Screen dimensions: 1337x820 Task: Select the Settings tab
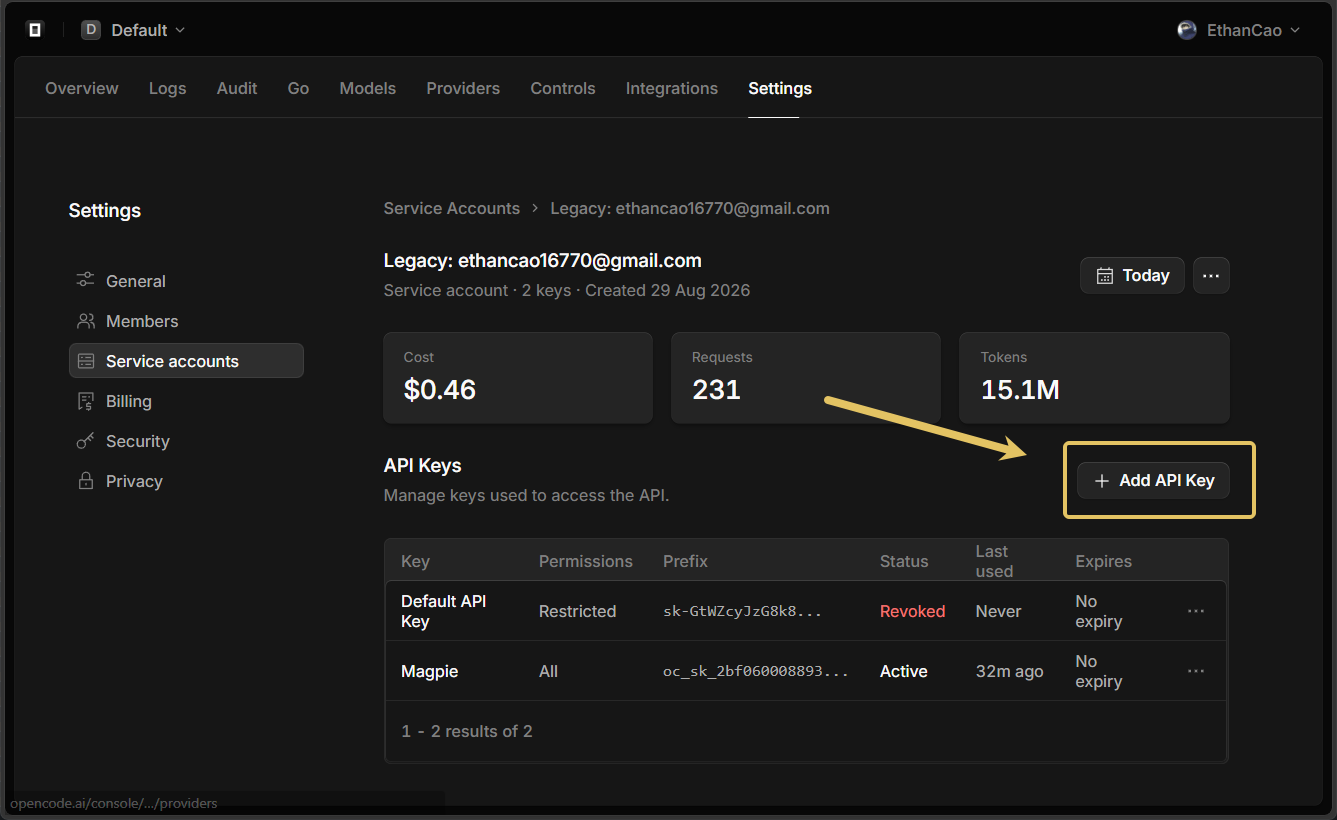coord(780,88)
